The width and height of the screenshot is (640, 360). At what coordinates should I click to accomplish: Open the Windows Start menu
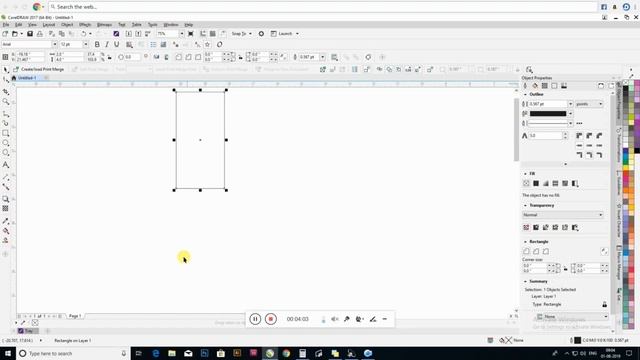[8, 353]
